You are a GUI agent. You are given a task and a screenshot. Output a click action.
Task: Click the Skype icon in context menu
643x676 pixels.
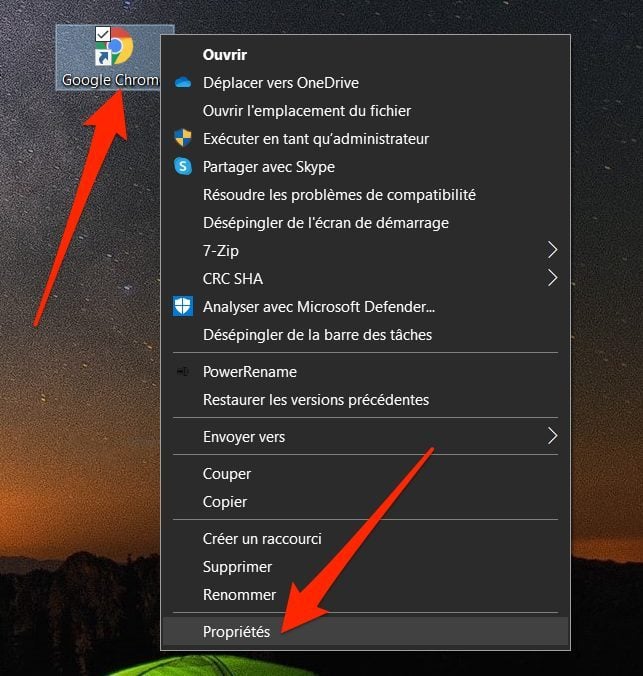click(x=183, y=166)
